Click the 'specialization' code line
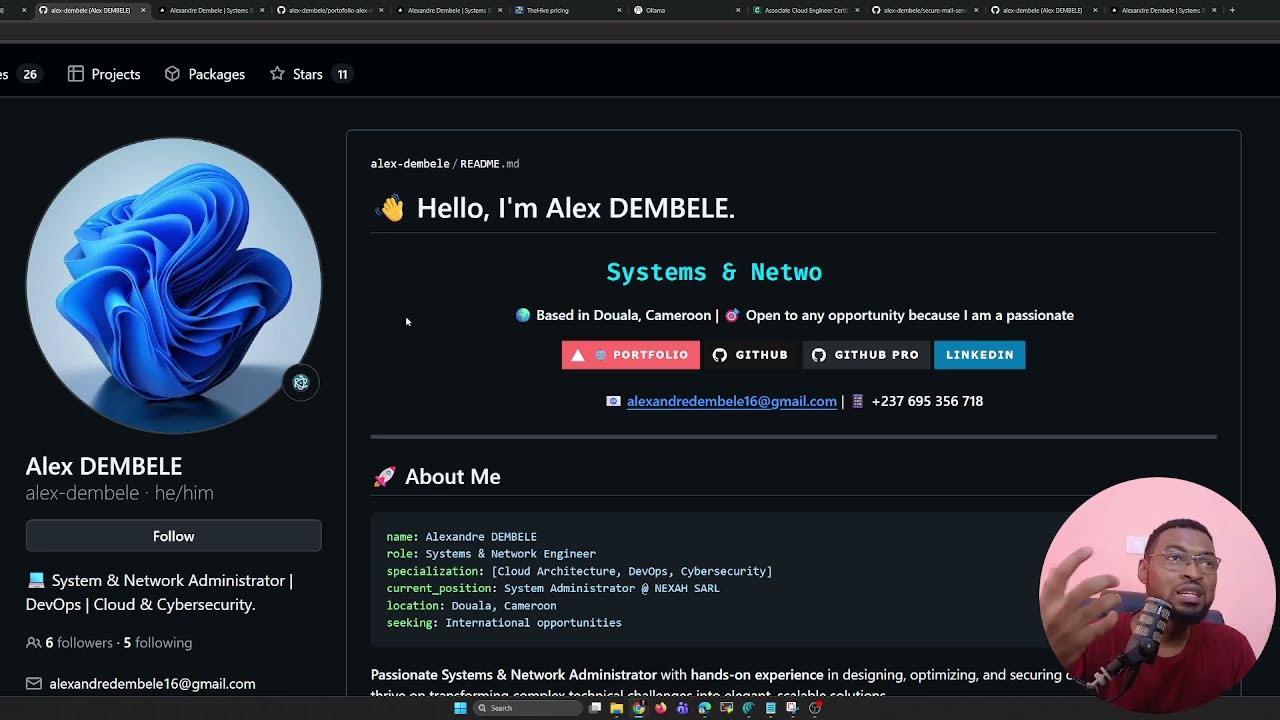This screenshot has width=1280, height=720. tap(579, 571)
